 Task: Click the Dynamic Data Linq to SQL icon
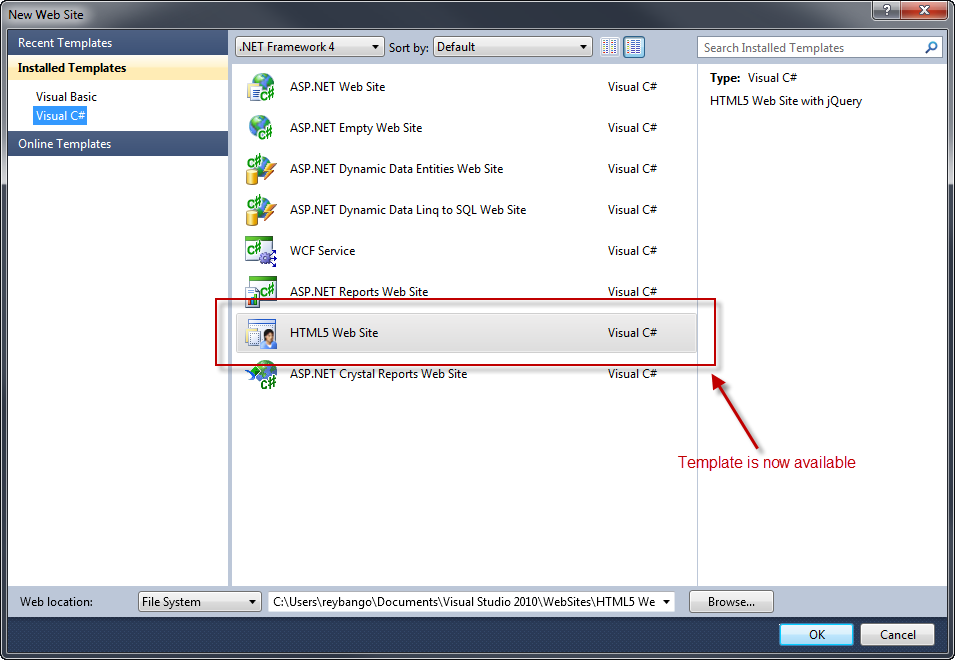coord(261,210)
